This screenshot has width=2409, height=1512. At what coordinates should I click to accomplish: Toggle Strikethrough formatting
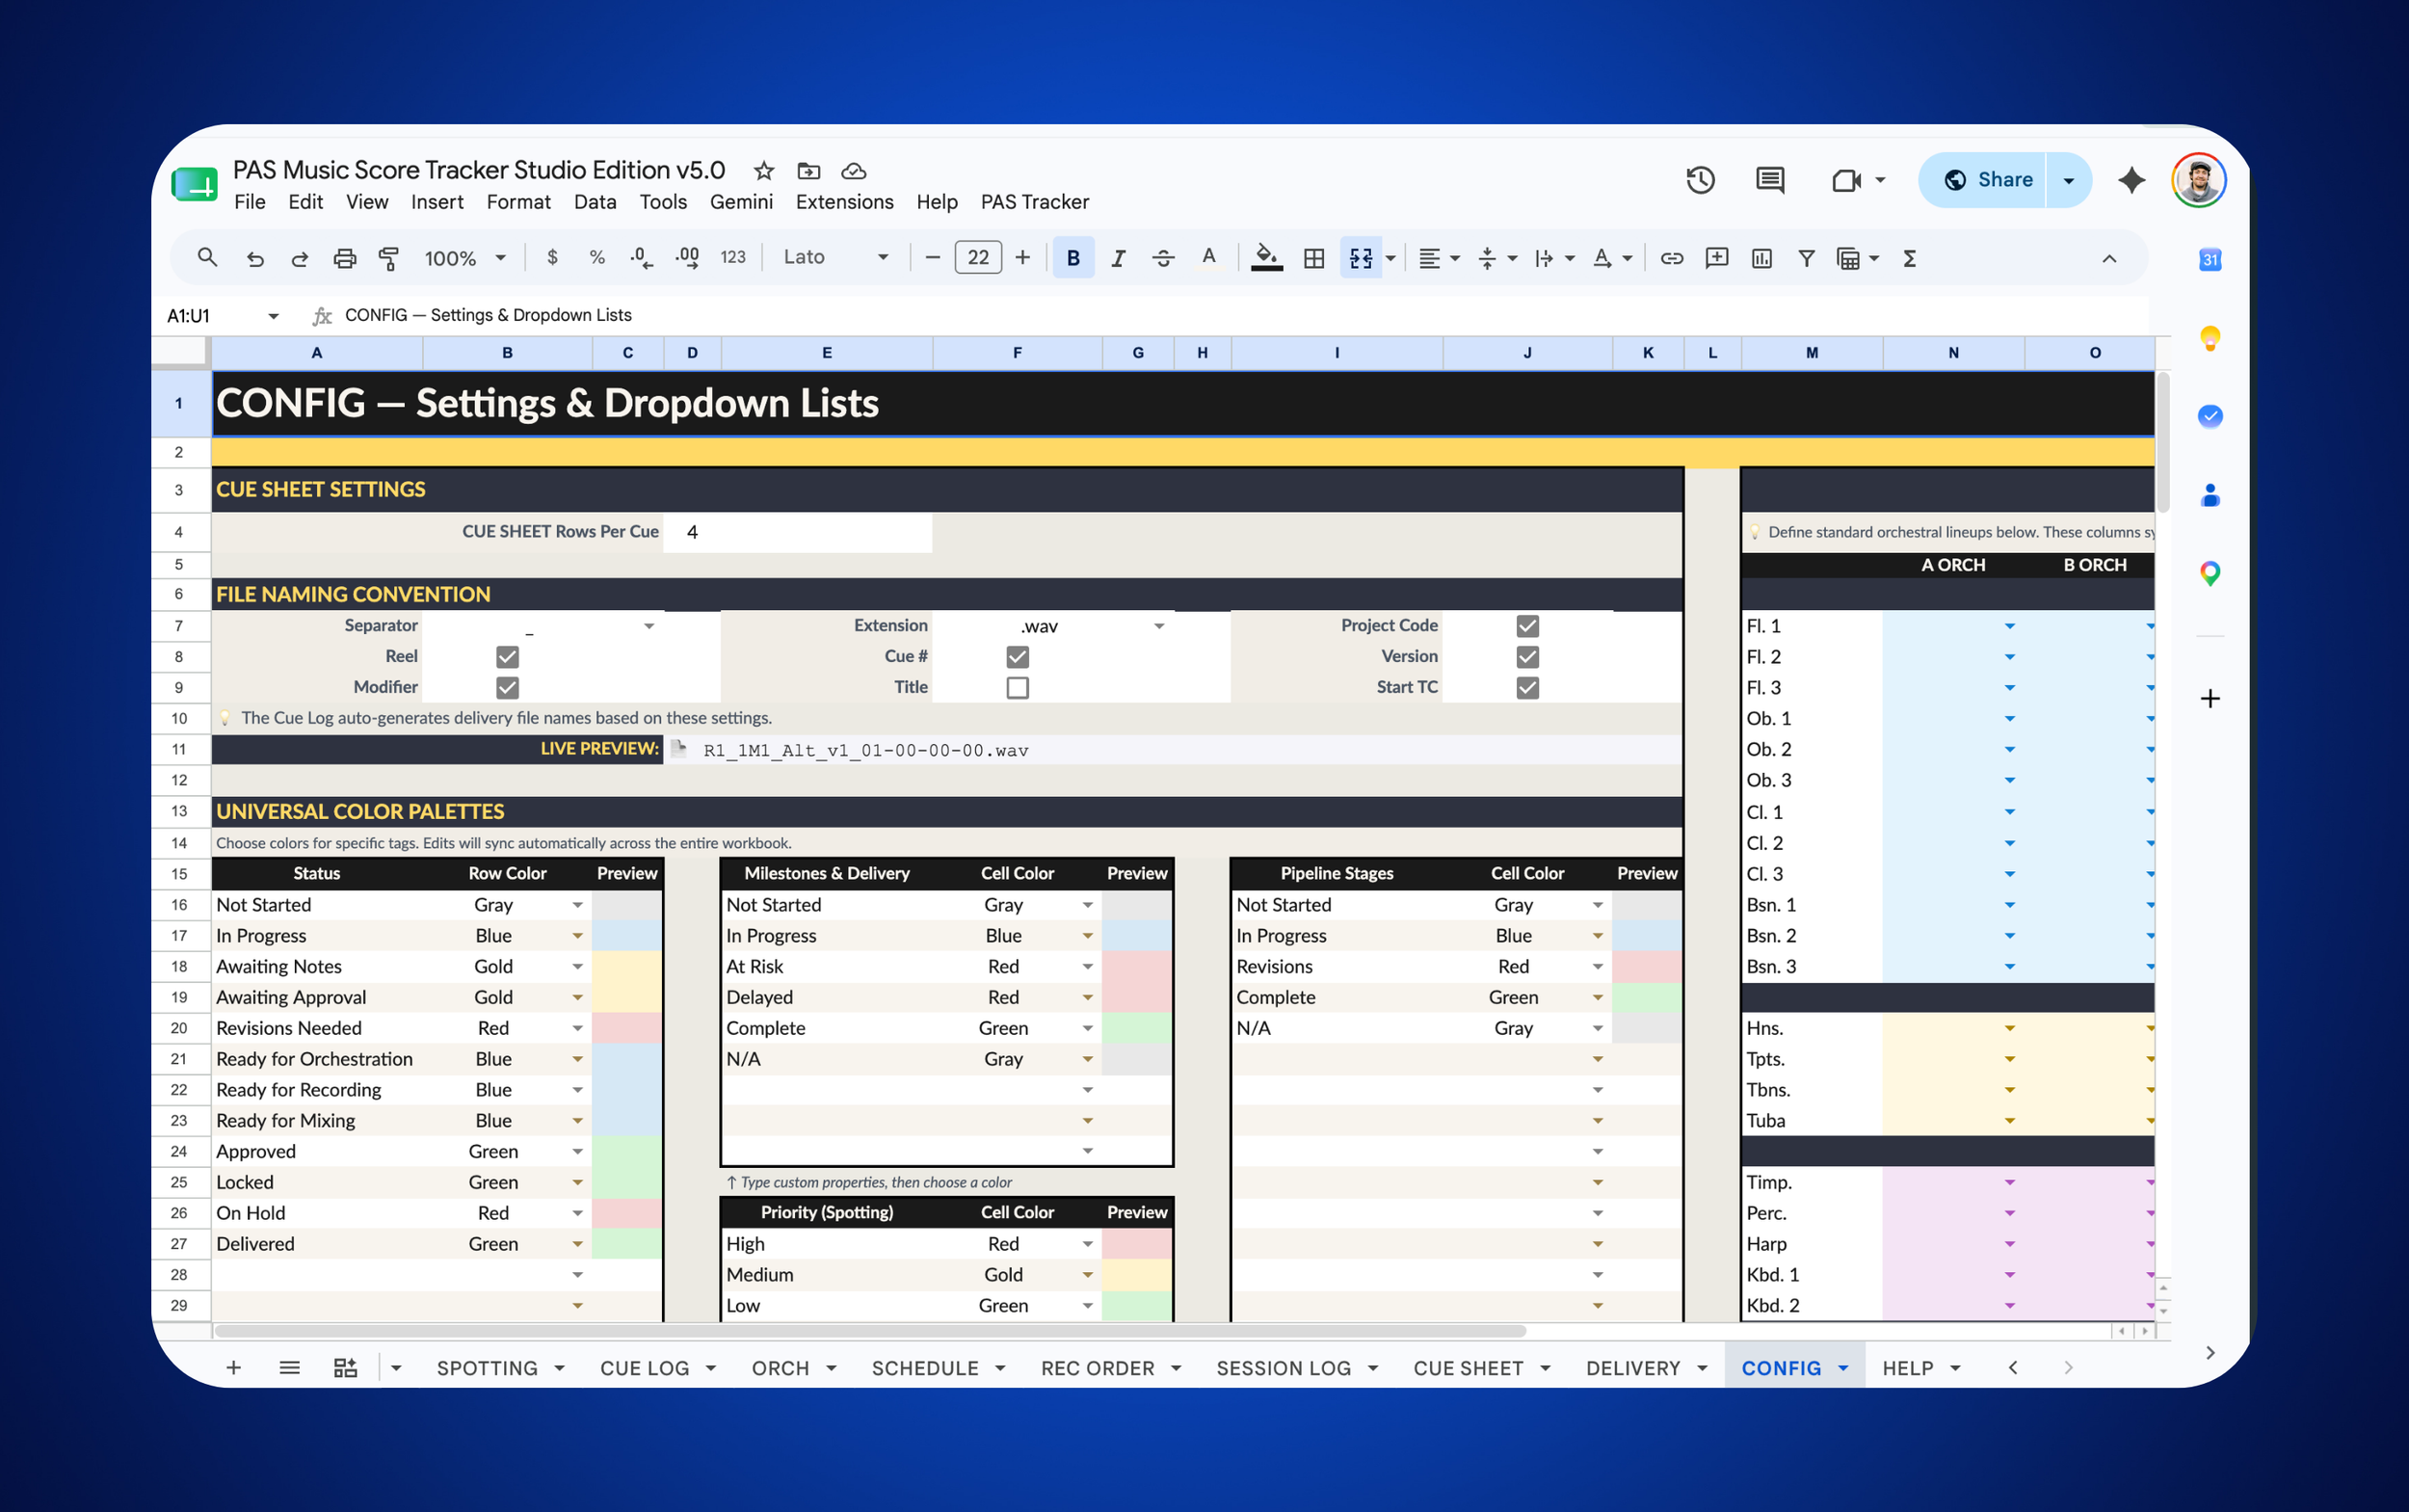pos(1163,258)
